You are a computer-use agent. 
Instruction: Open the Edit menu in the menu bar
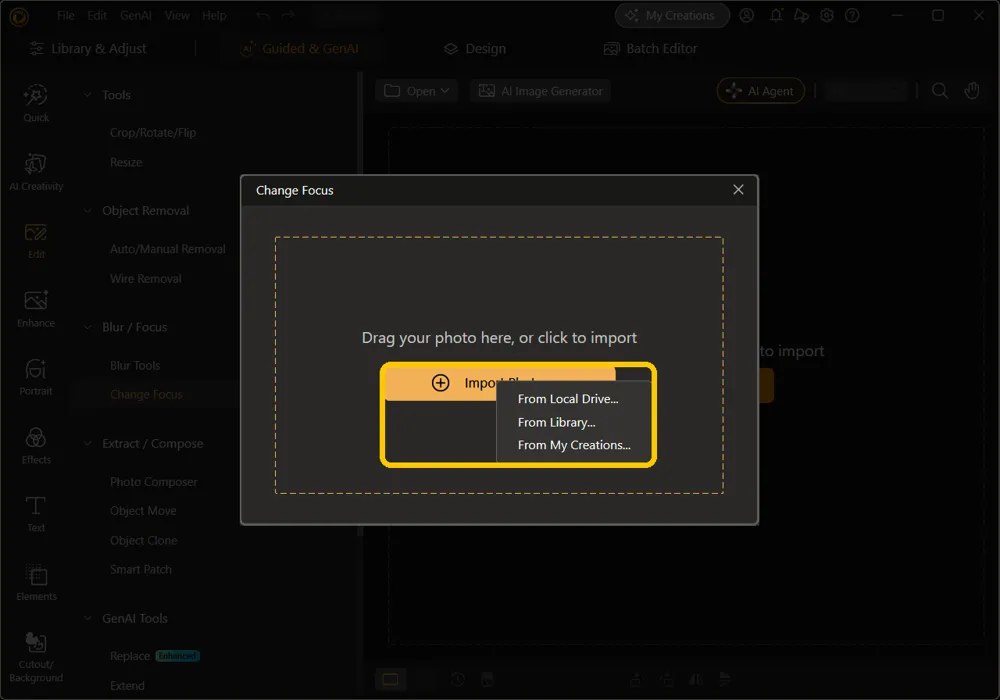(x=97, y=15)
